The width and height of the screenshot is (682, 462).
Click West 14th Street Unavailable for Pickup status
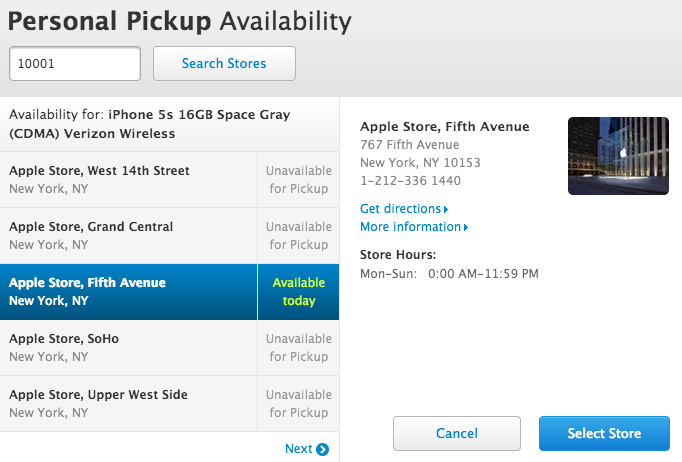299,179
